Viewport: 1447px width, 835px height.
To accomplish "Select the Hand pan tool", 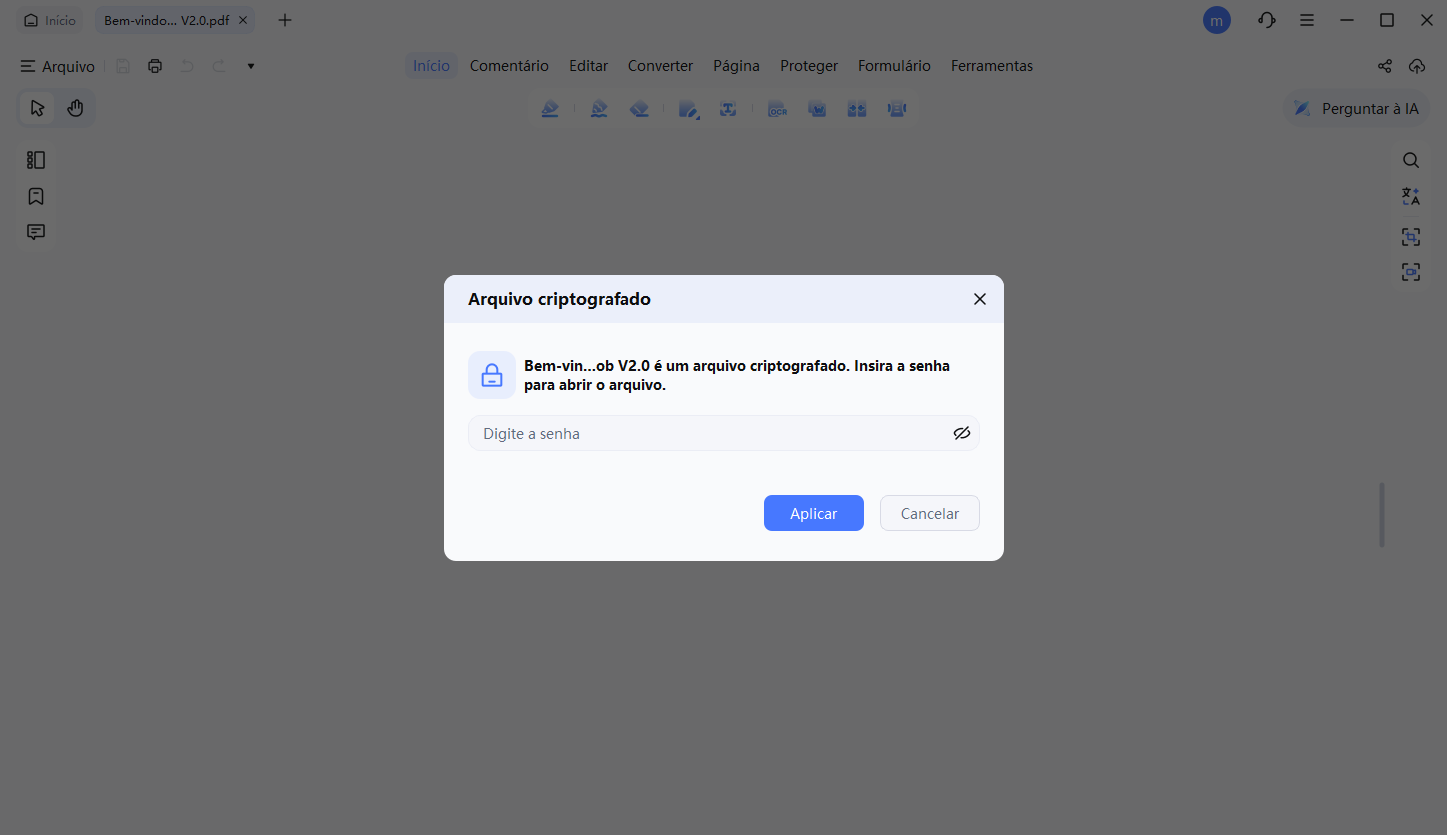I will click(75, 107).
